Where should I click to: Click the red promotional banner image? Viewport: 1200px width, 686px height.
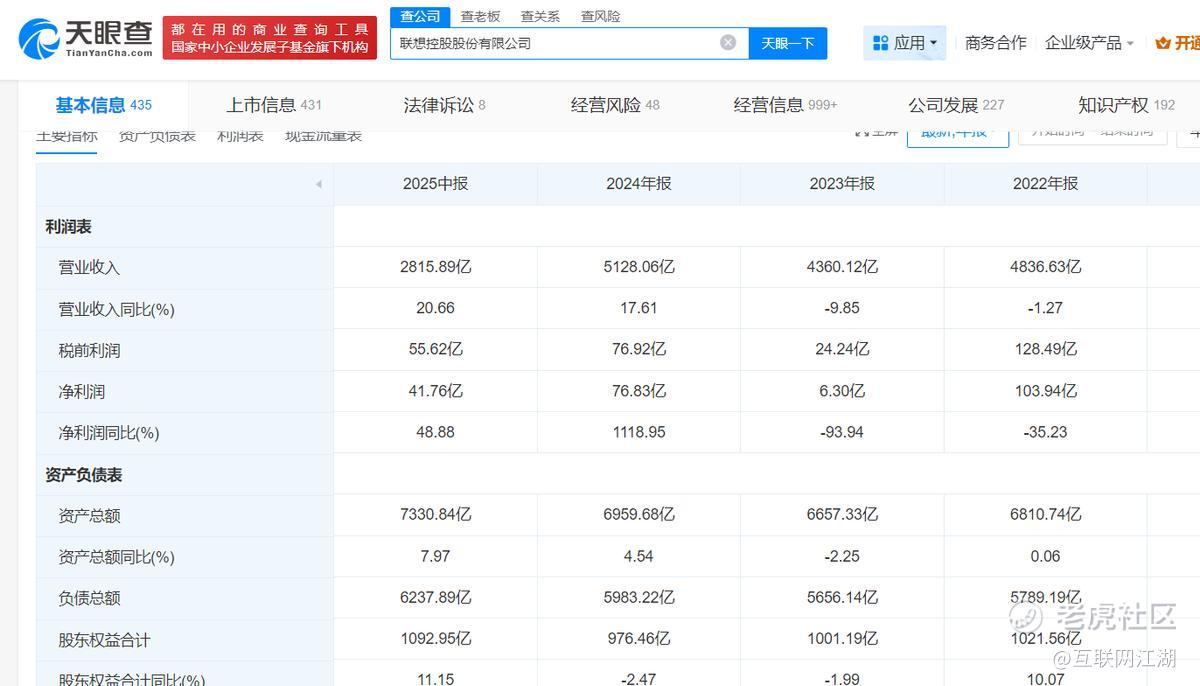[270, 38]
